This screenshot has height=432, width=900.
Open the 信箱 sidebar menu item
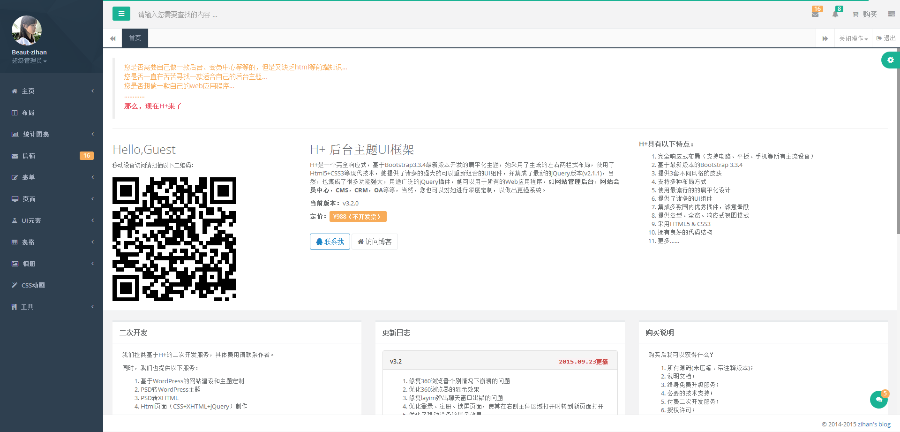[x=52, y=155]
